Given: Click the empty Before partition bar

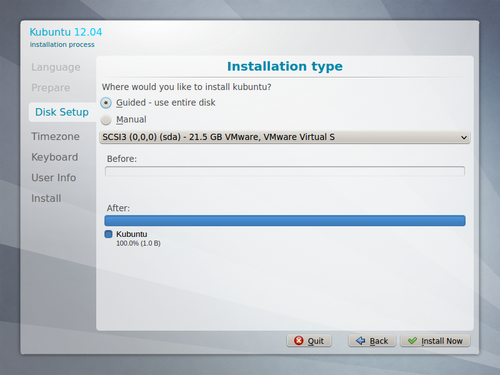Looking at the screenshot, I should [x=285, y=171].
